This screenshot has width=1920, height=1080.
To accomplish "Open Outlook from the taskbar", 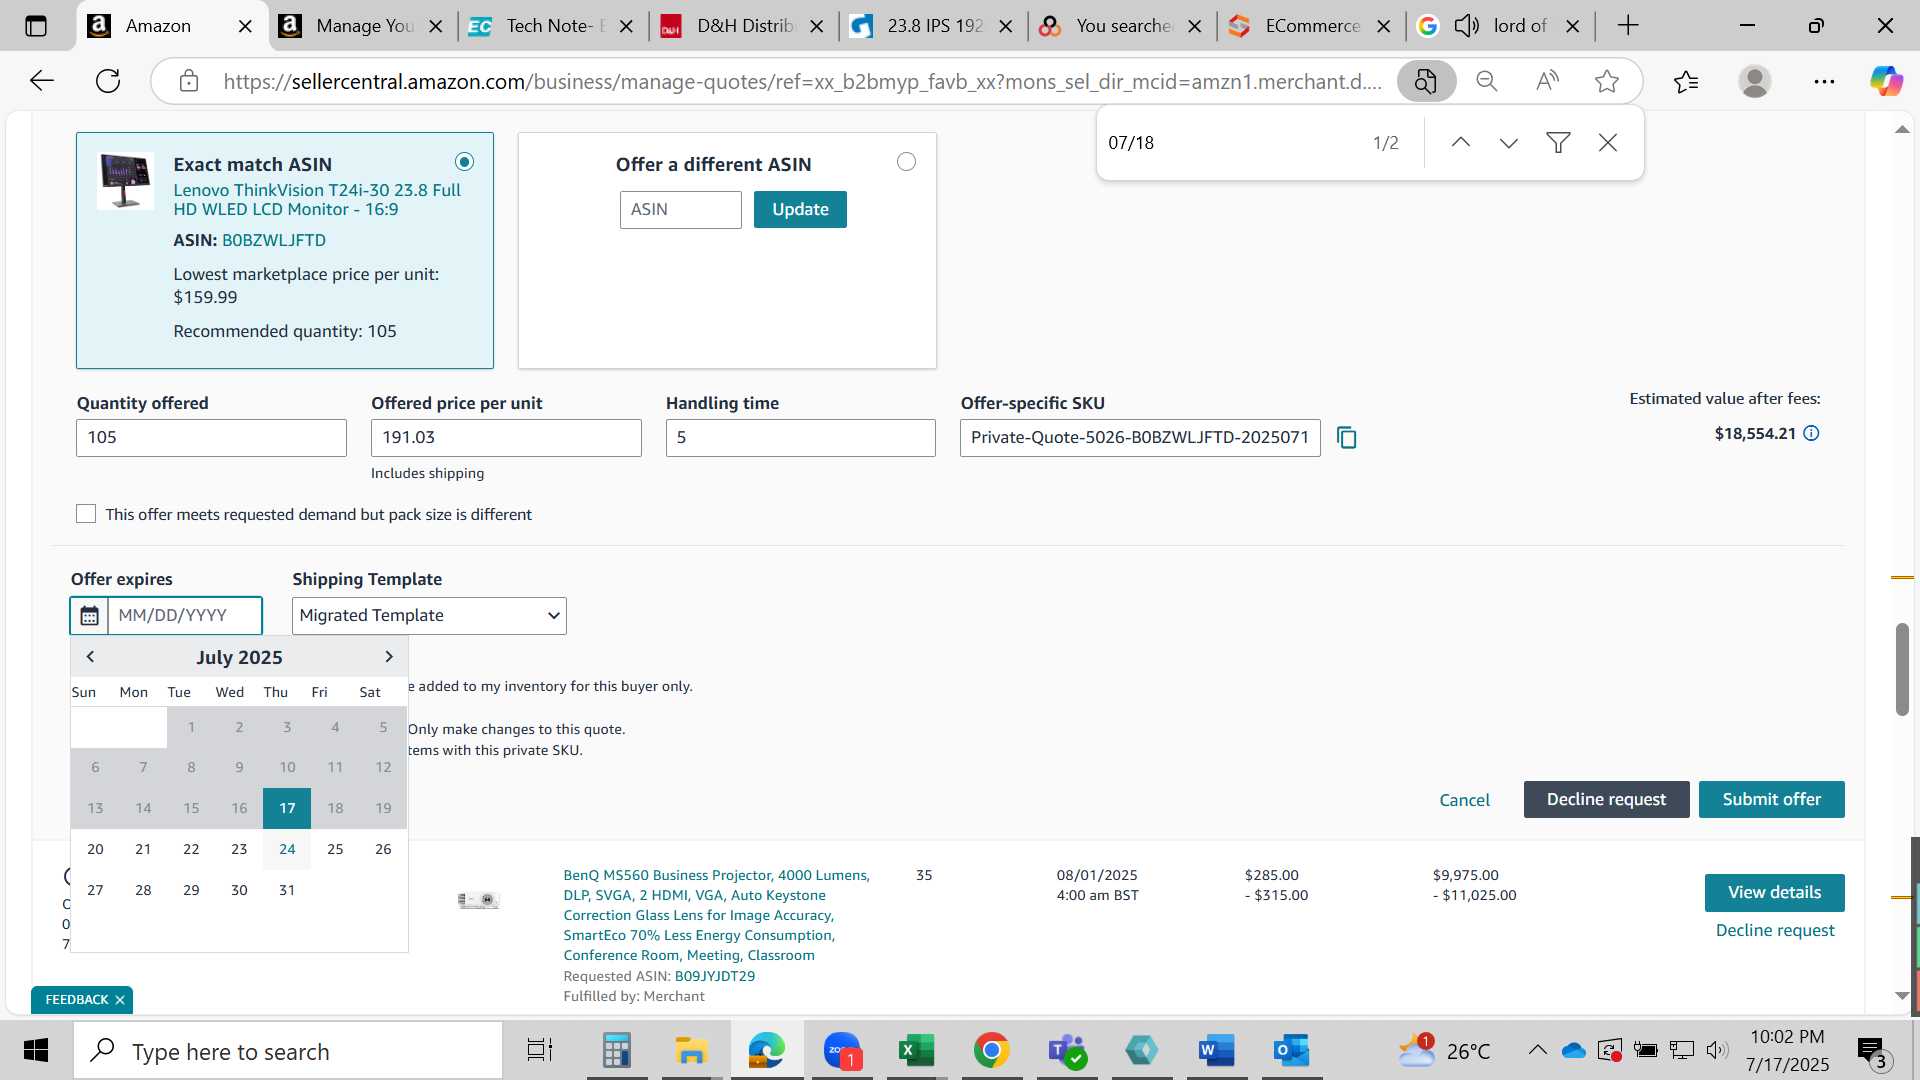I will tap(1291, 1051).
